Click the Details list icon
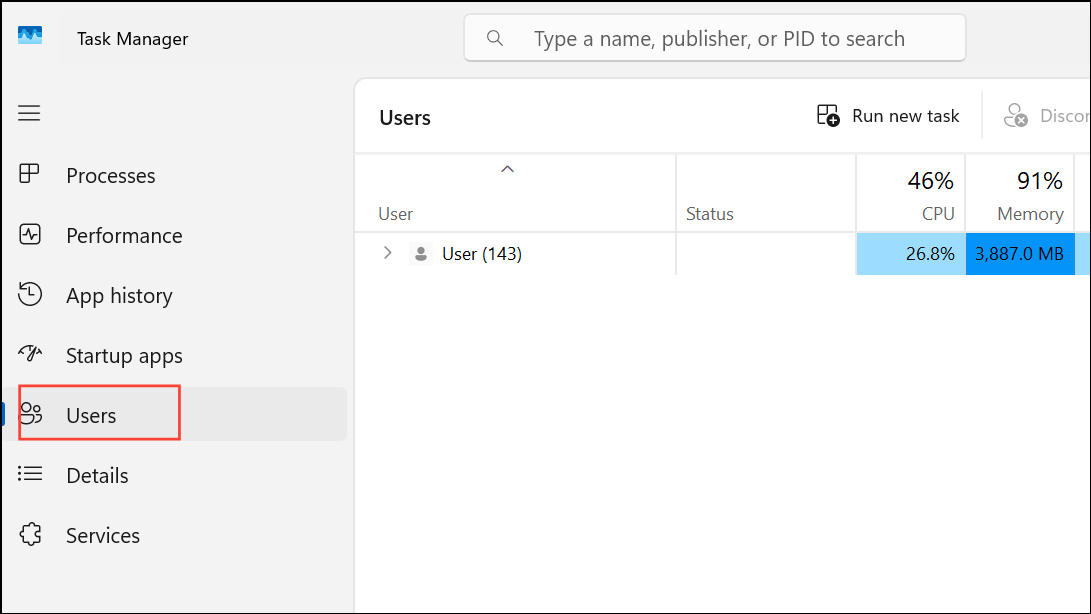1091x614 pixels. click(x=30, y=474)
